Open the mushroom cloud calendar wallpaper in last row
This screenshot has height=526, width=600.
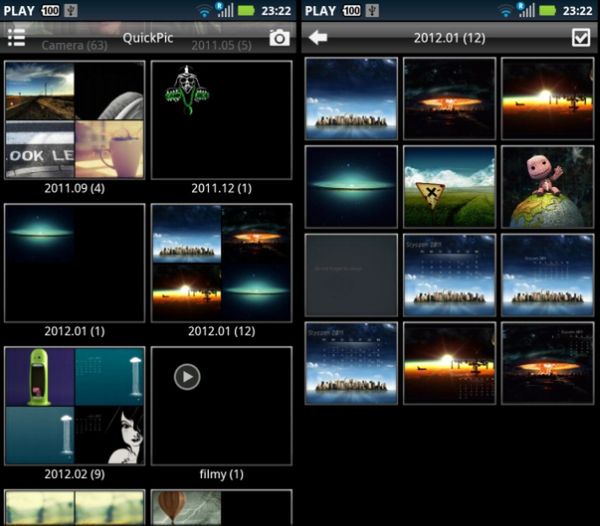(548, 363)
